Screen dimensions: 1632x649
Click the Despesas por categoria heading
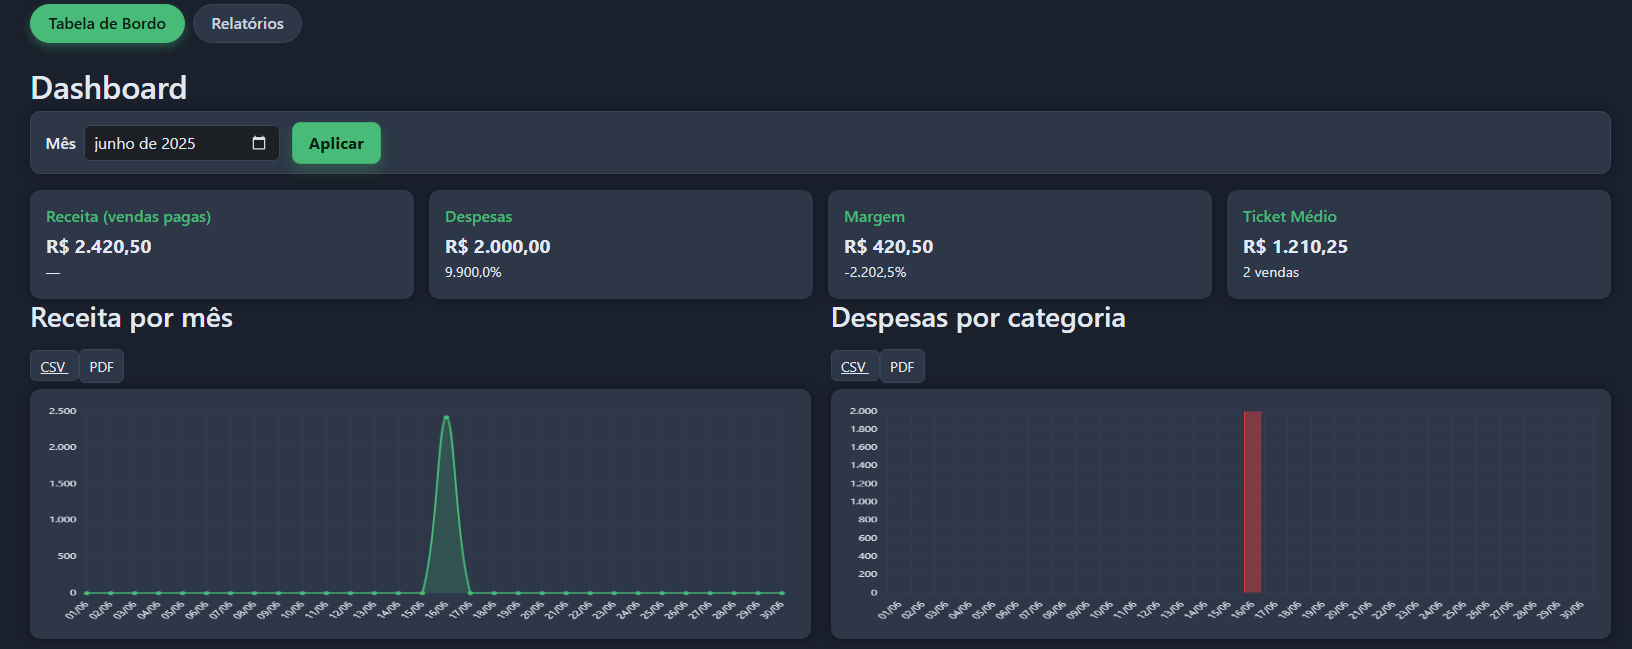[978, 318]
